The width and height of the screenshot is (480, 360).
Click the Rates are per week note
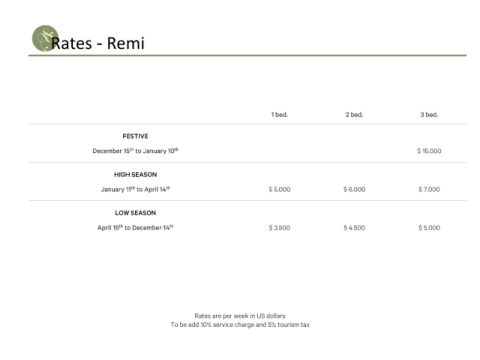tap(240, 316)
